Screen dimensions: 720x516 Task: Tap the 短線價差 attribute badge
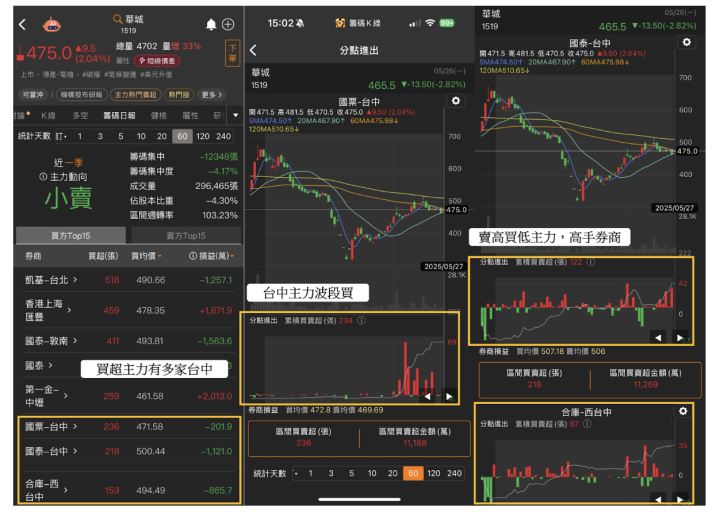(157, 61)
